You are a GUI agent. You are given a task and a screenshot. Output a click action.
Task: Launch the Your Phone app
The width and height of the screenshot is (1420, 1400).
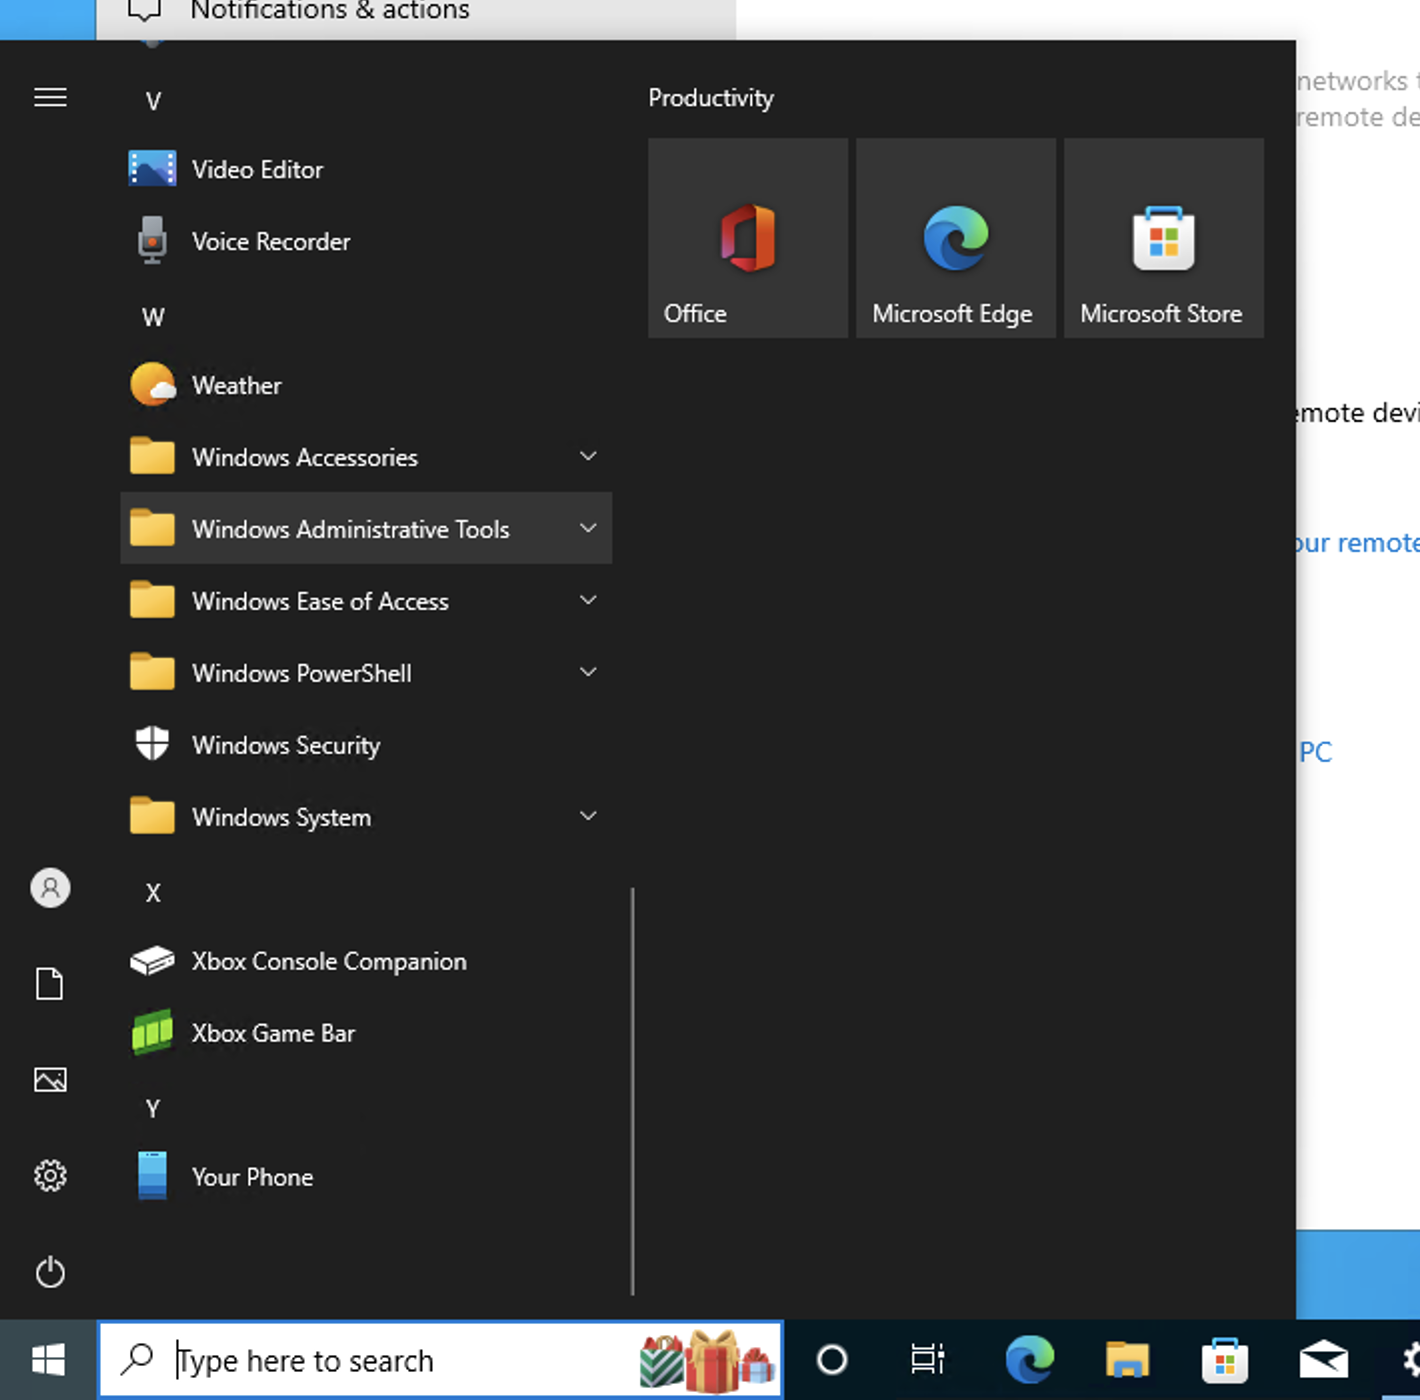[x=366, y=1177]
